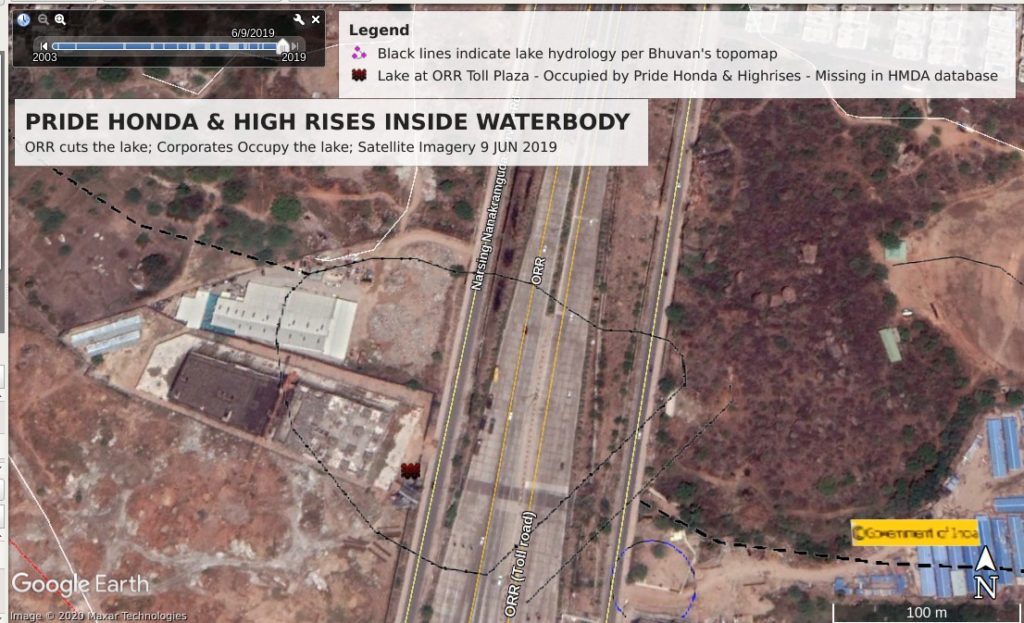
Task: Click the time slider thumb at 6/9/2019
Action: point(283,46)
